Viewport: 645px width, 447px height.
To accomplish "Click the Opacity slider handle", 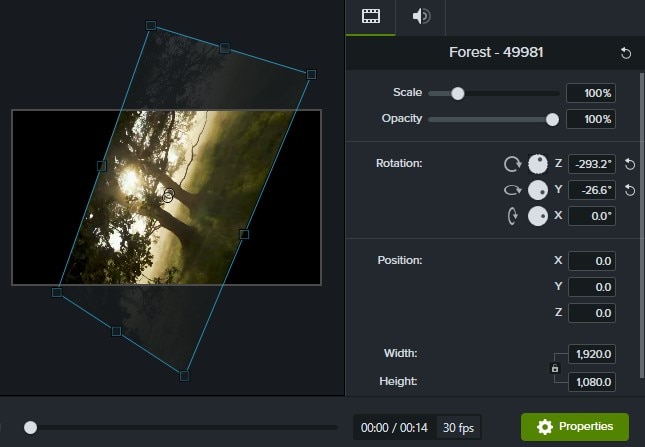I will (552, 120).
